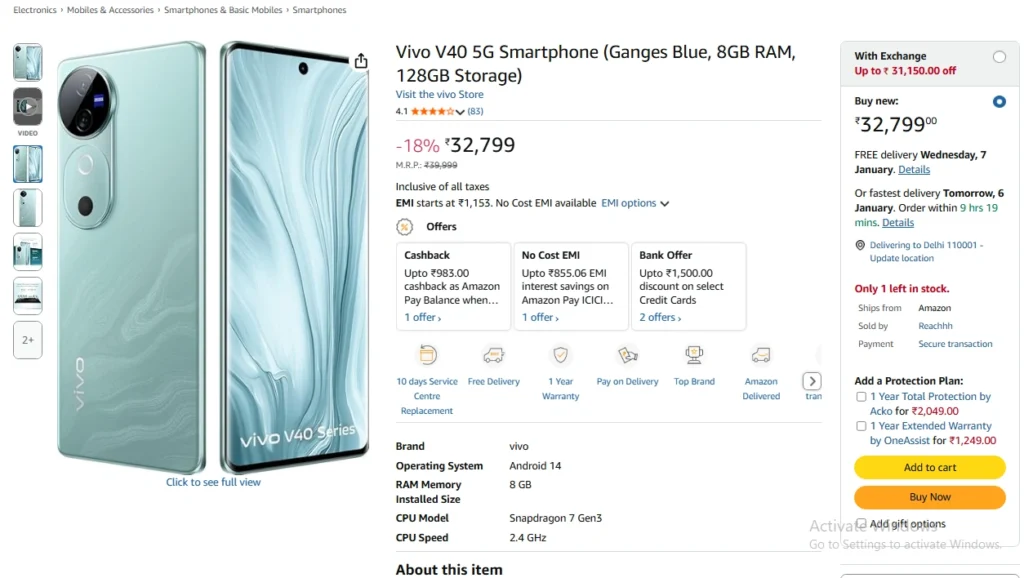
Task: Go to Mobiles & Accessories breadcrumb
Action: coord(110,10)
